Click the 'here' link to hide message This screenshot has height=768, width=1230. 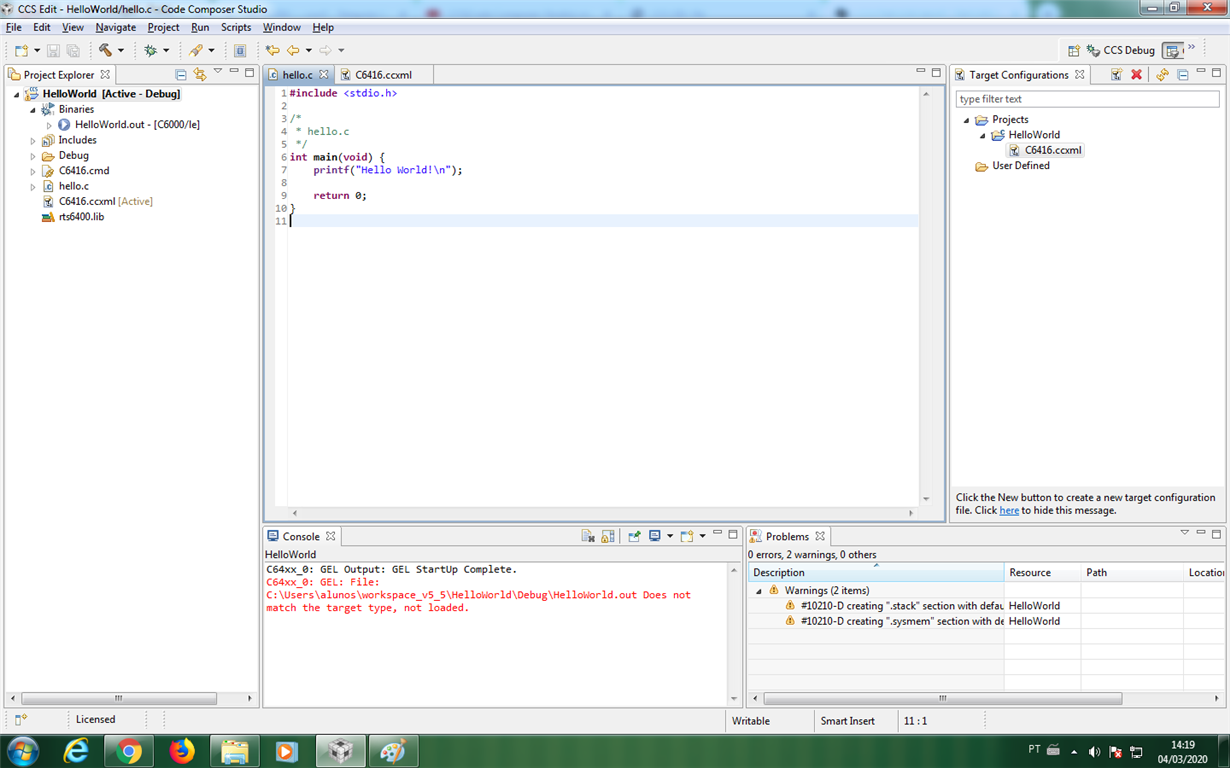point(1009,510)
